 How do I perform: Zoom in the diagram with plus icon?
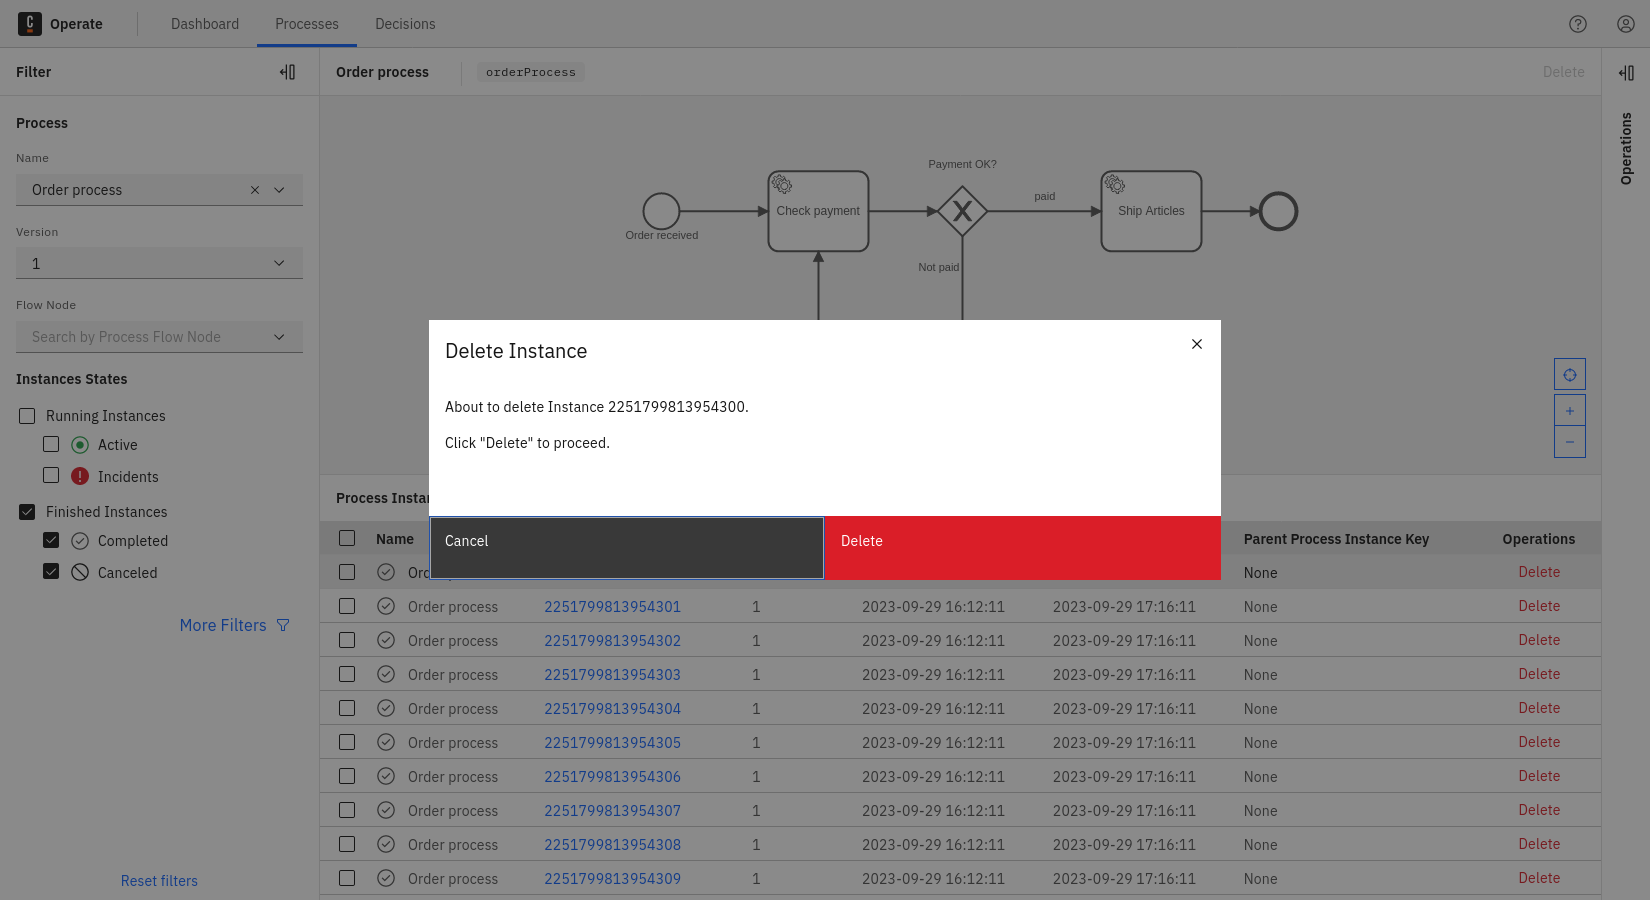pos(1570,411)
